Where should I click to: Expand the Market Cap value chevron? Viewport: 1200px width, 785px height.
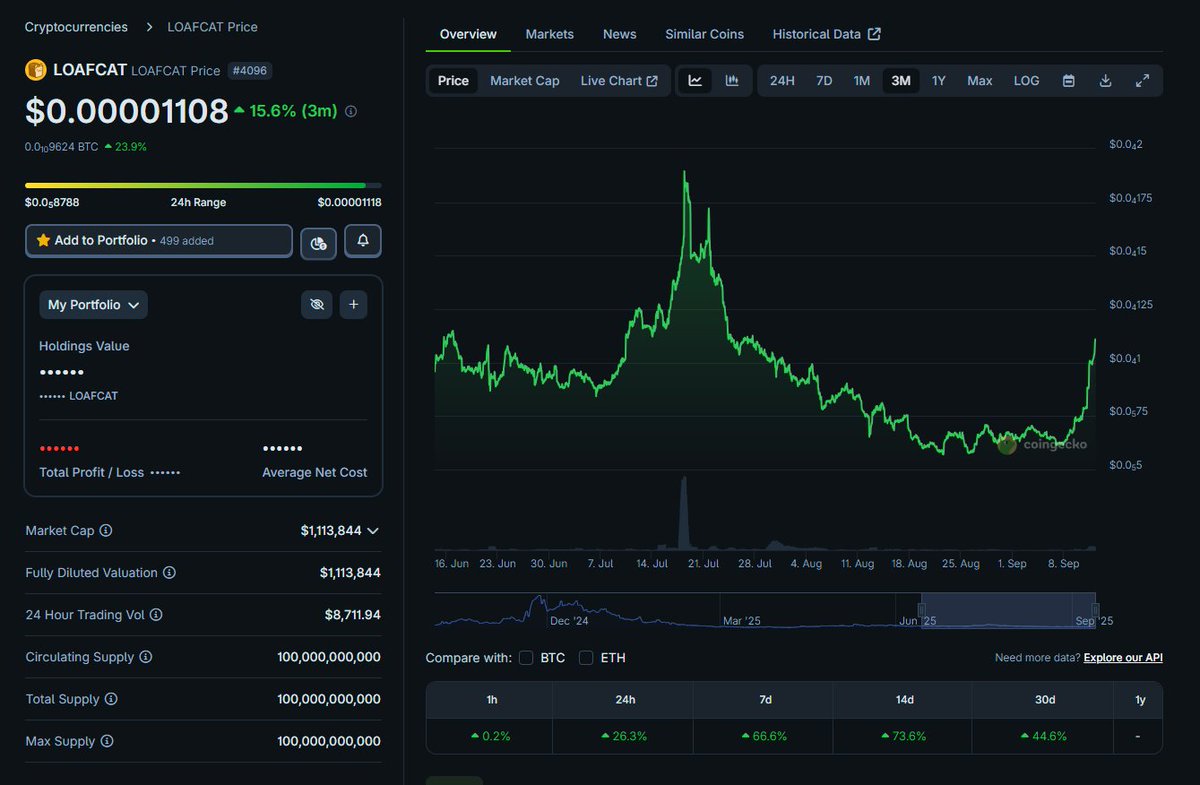(373, 531)
